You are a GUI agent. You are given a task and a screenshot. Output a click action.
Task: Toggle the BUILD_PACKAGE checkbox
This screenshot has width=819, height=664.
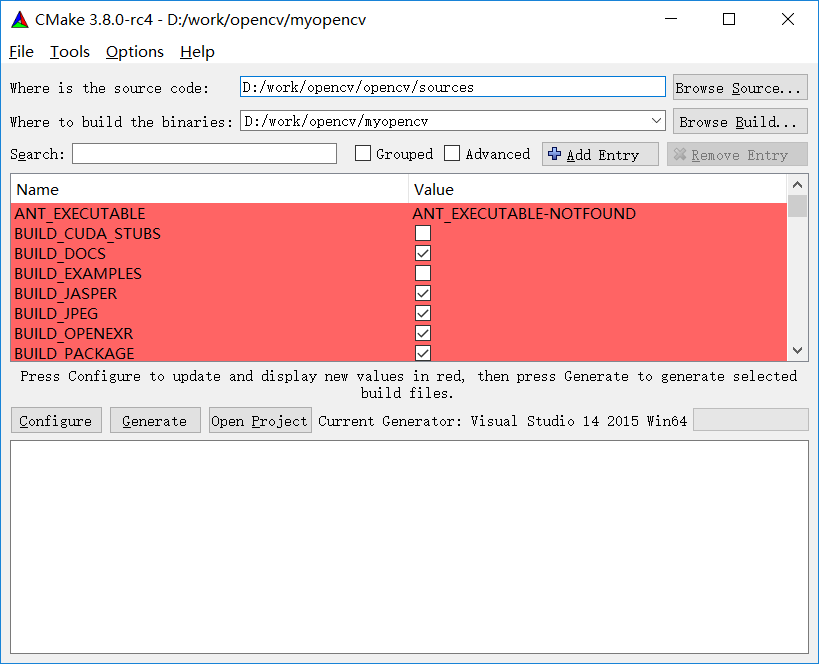[x=423, y=353]
